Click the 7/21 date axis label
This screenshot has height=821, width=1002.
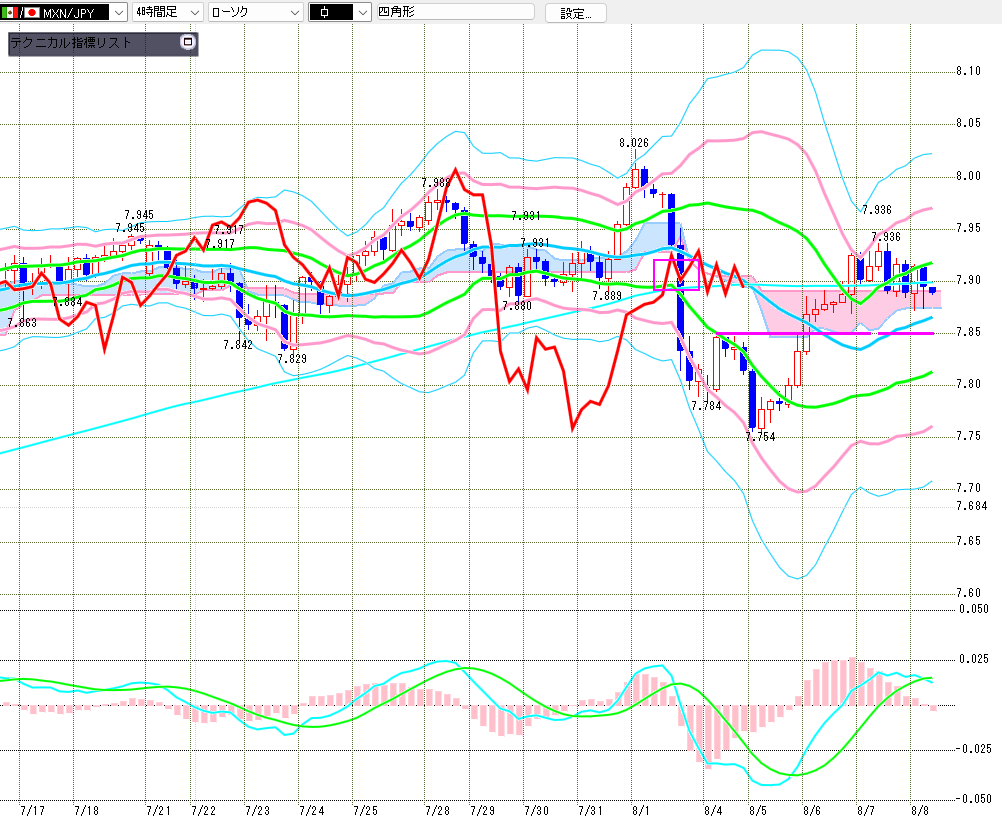[158, 811]
